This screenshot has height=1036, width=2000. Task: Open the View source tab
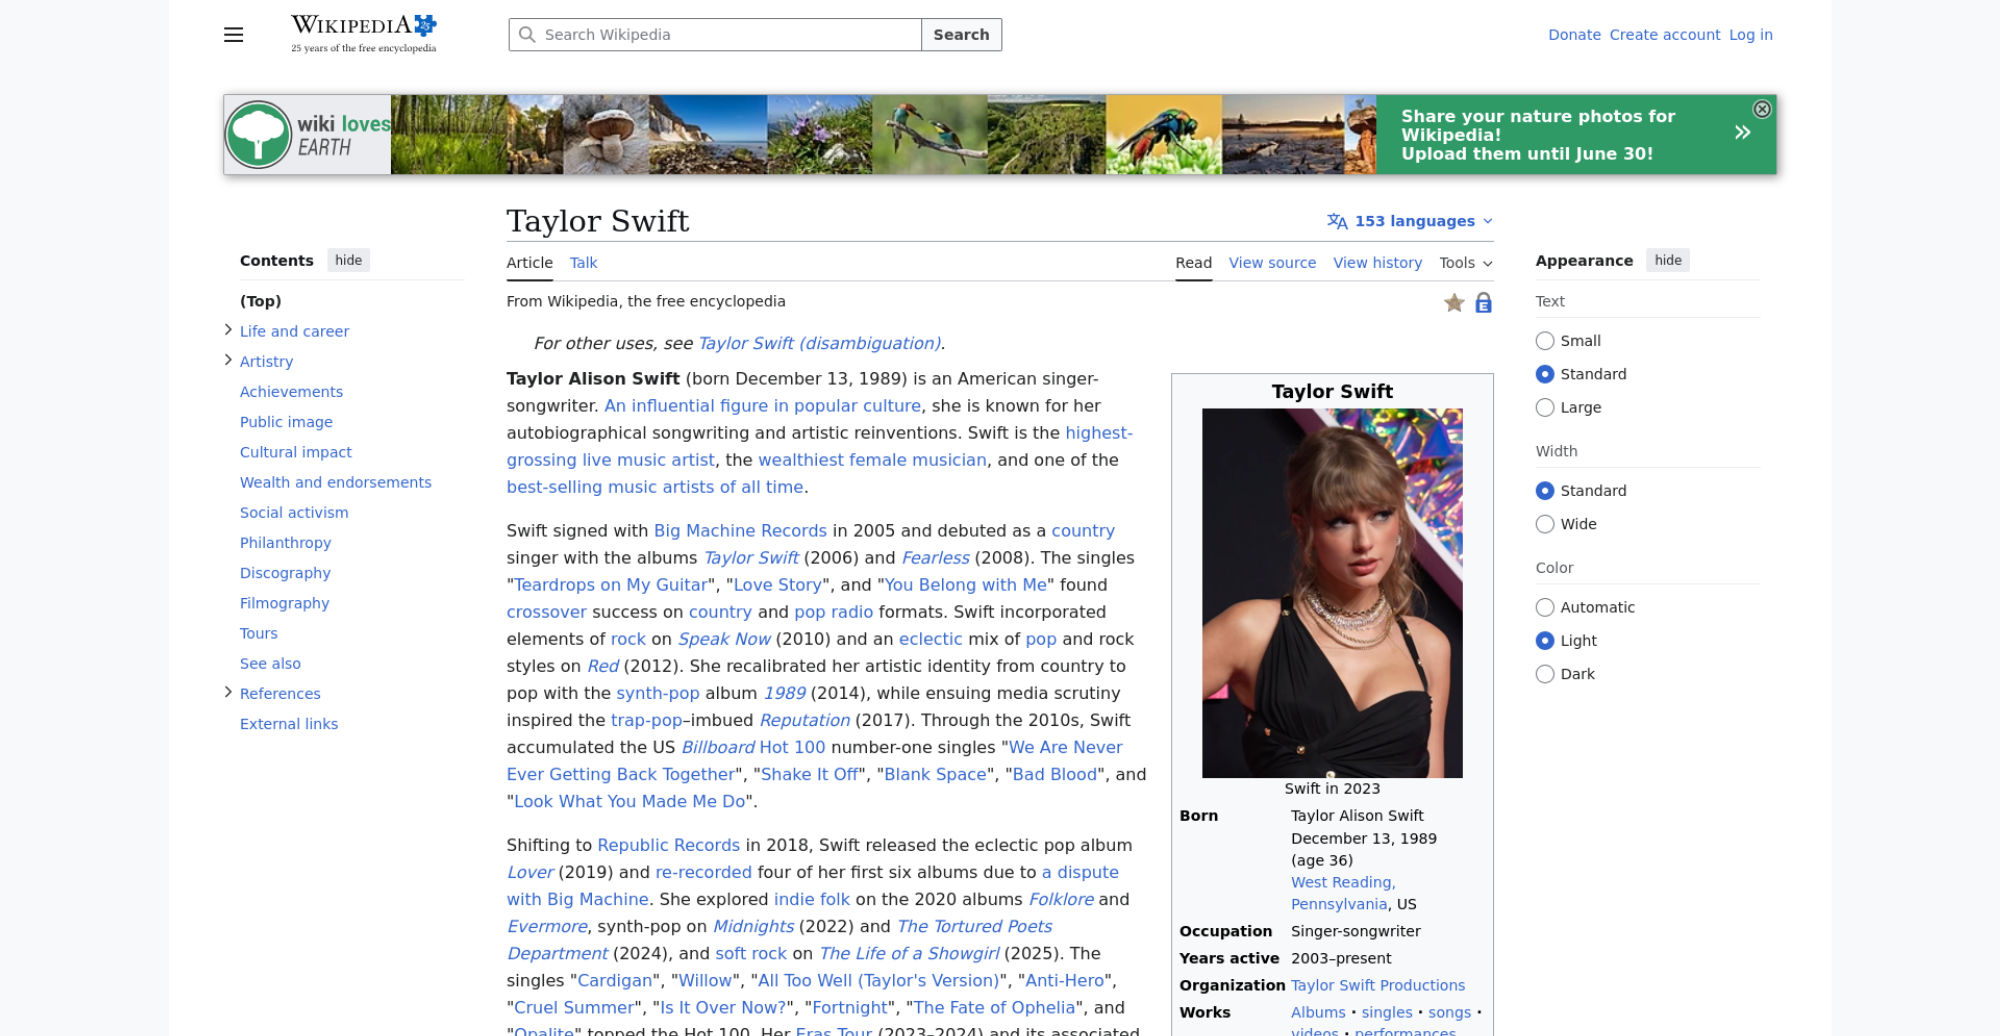(1272, 263)
